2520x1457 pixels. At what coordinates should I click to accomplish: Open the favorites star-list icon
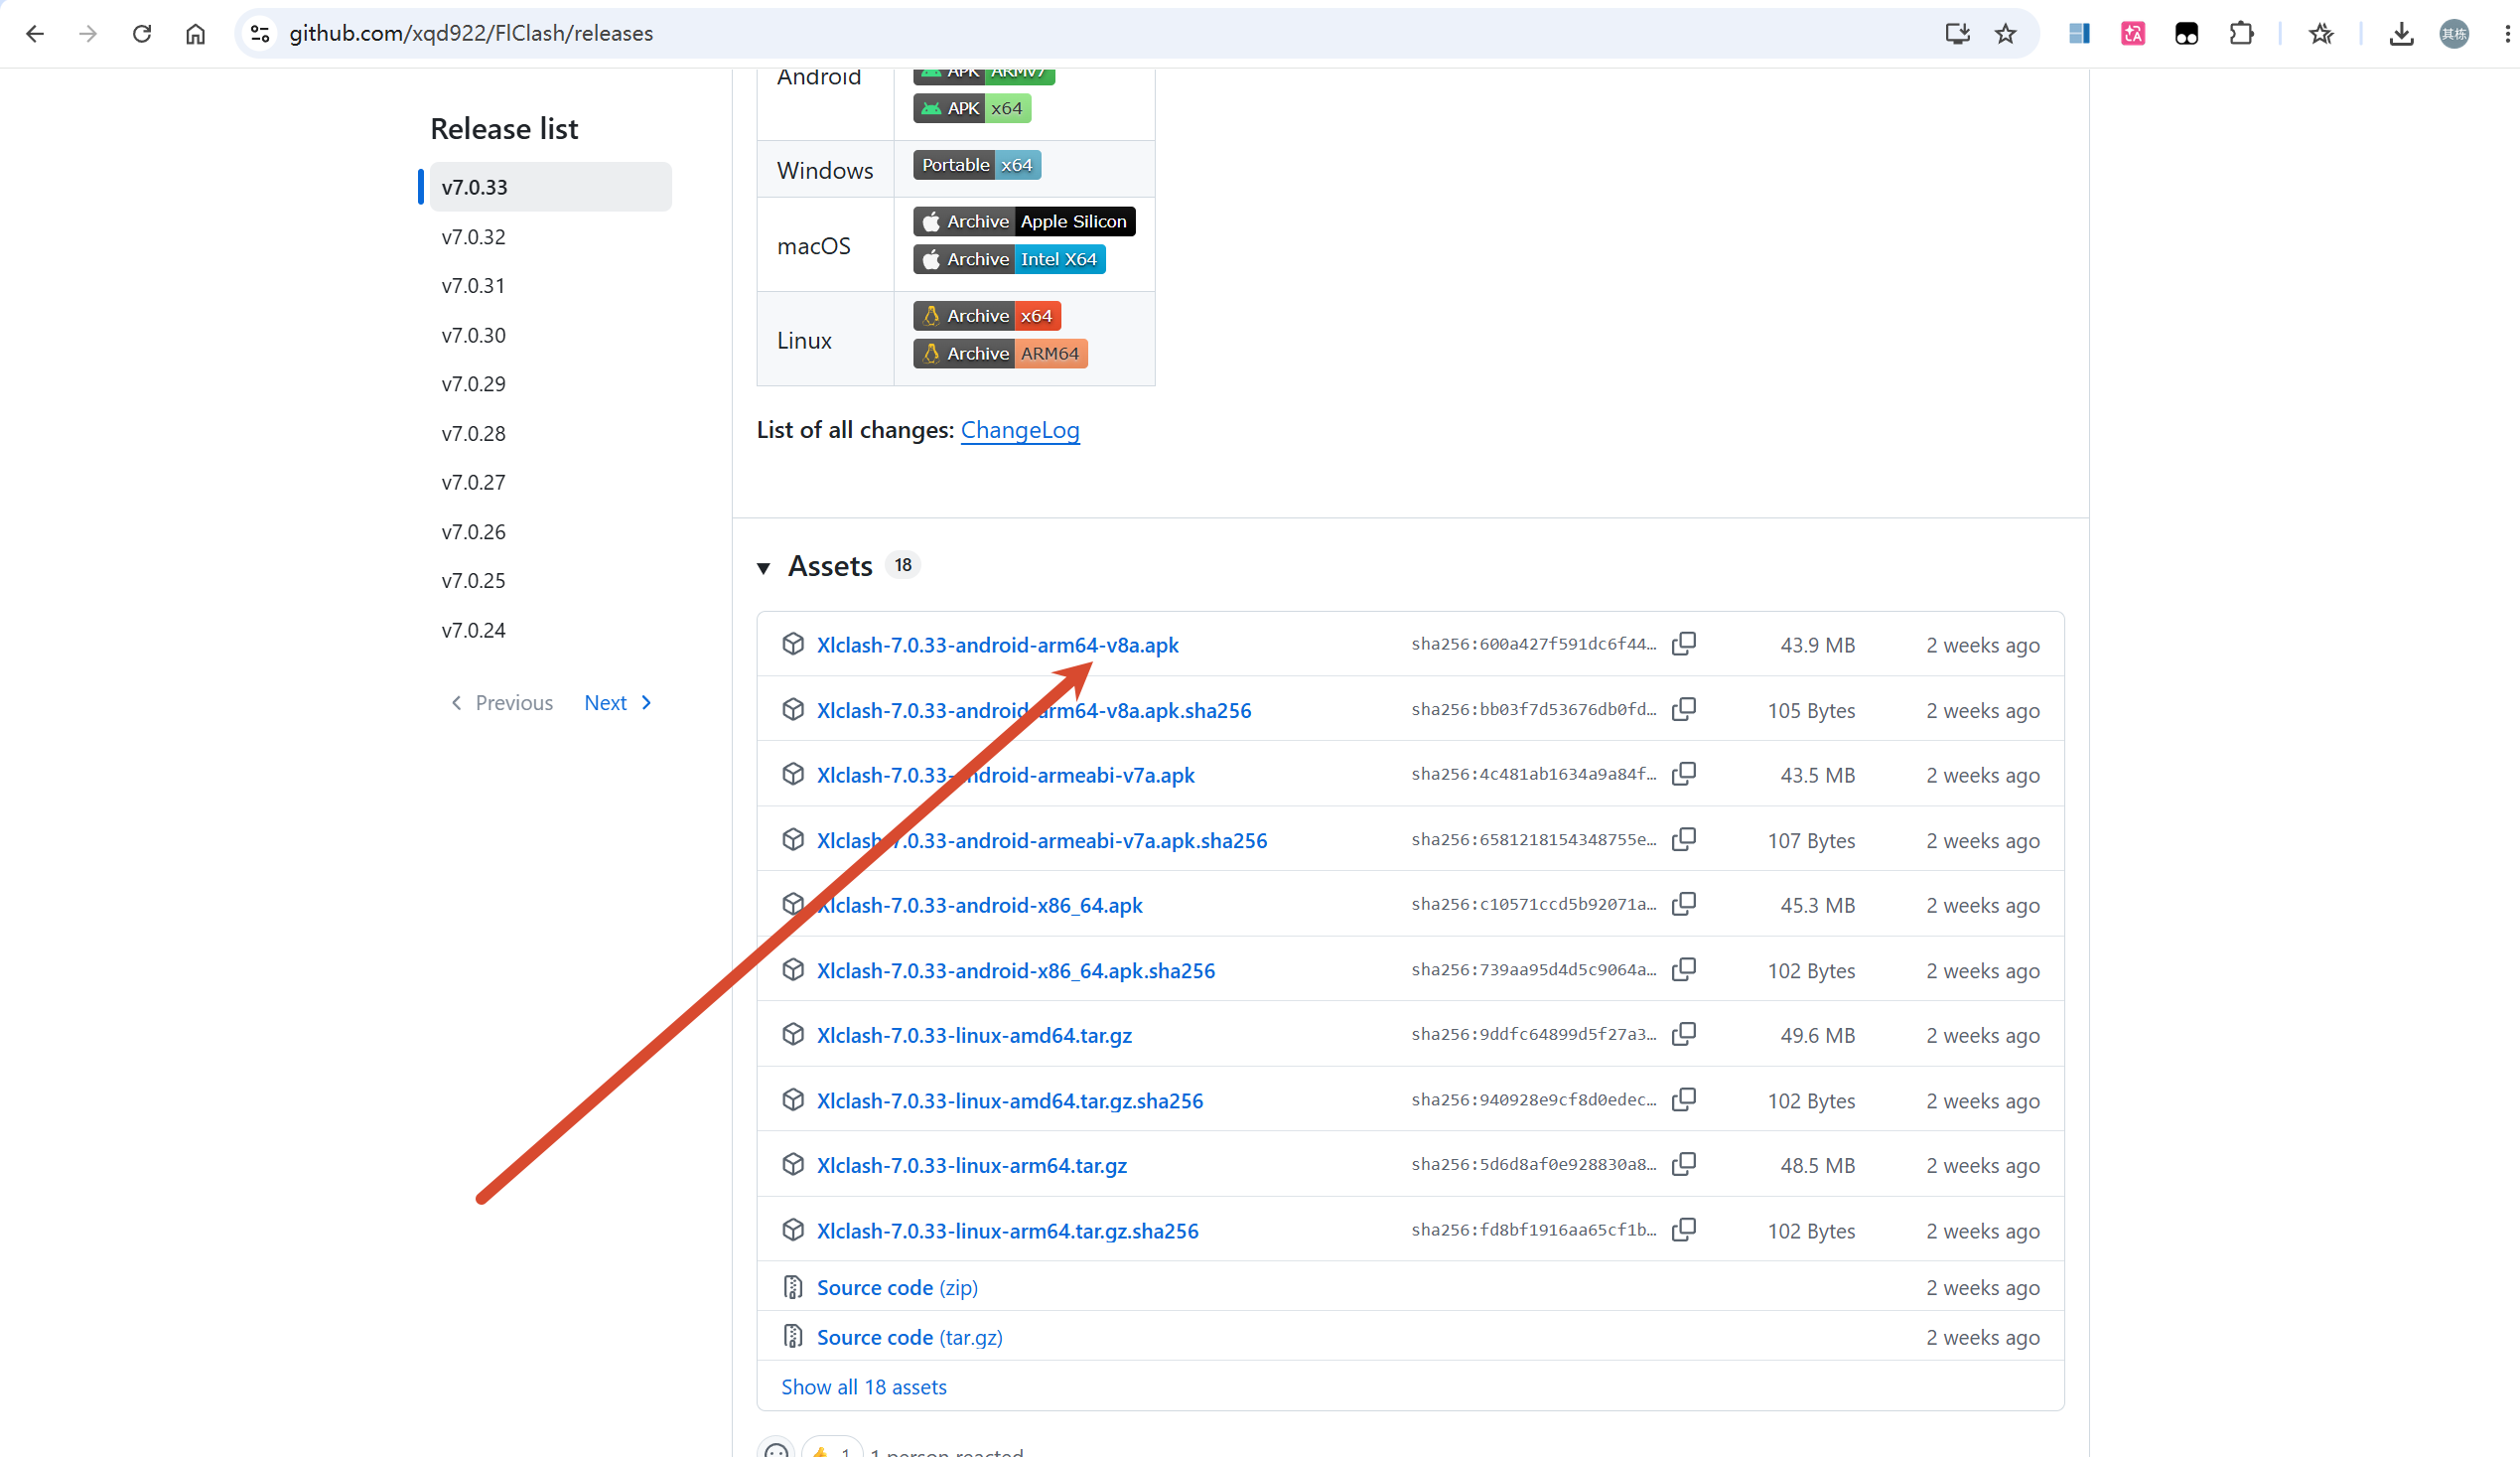click(x=2321, y=33)
